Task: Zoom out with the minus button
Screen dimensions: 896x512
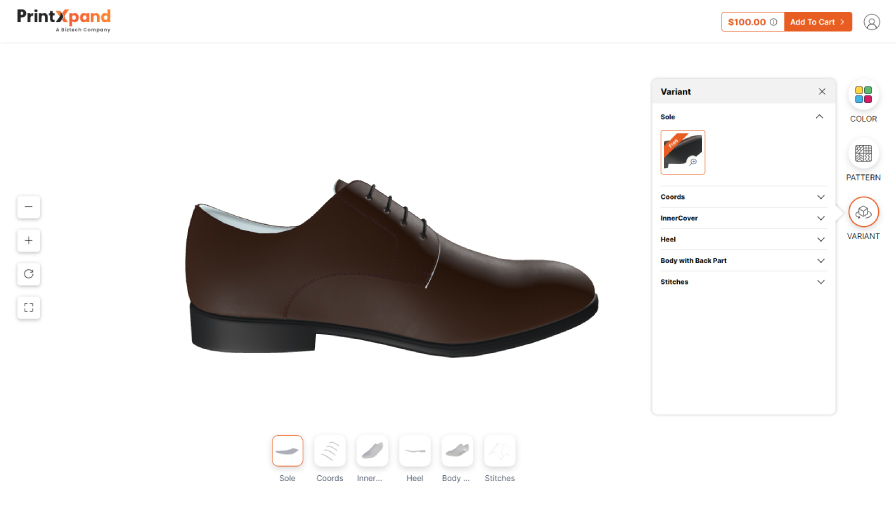Action: (x=29, y=207)
